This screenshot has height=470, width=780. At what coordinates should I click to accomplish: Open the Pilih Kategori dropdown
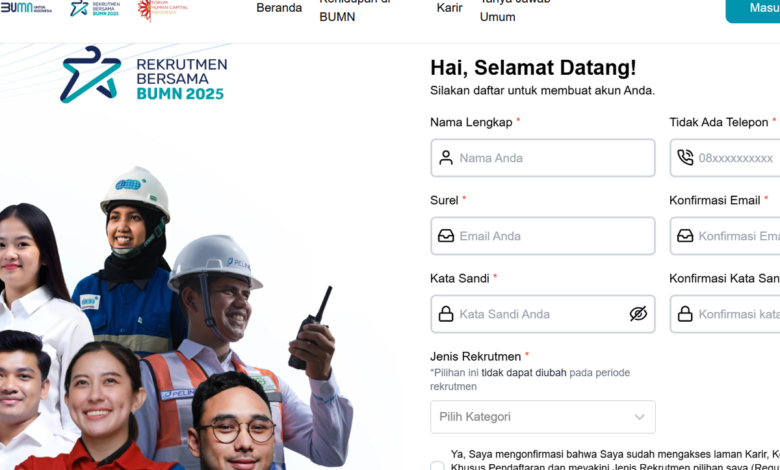coord(542,417)
